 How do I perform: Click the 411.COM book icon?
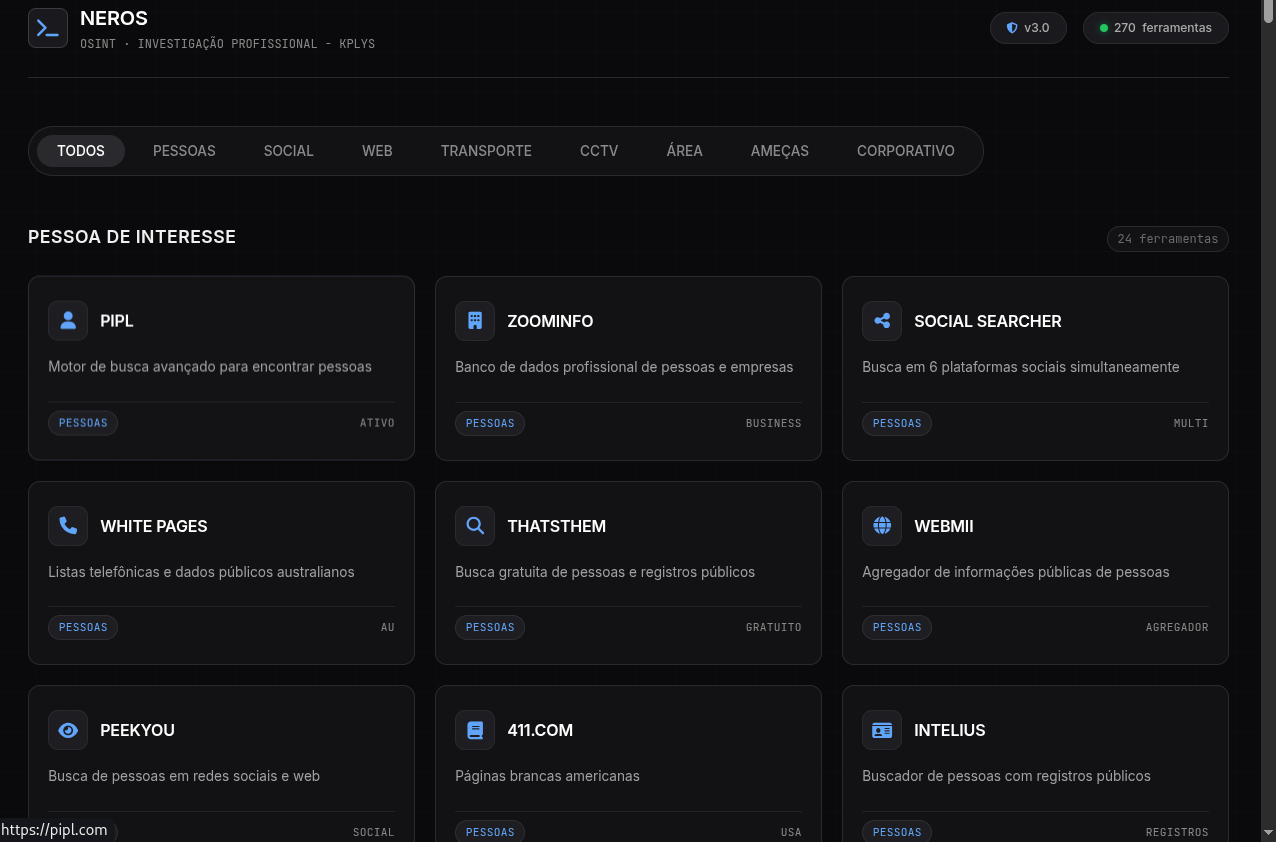coord(475,730)
